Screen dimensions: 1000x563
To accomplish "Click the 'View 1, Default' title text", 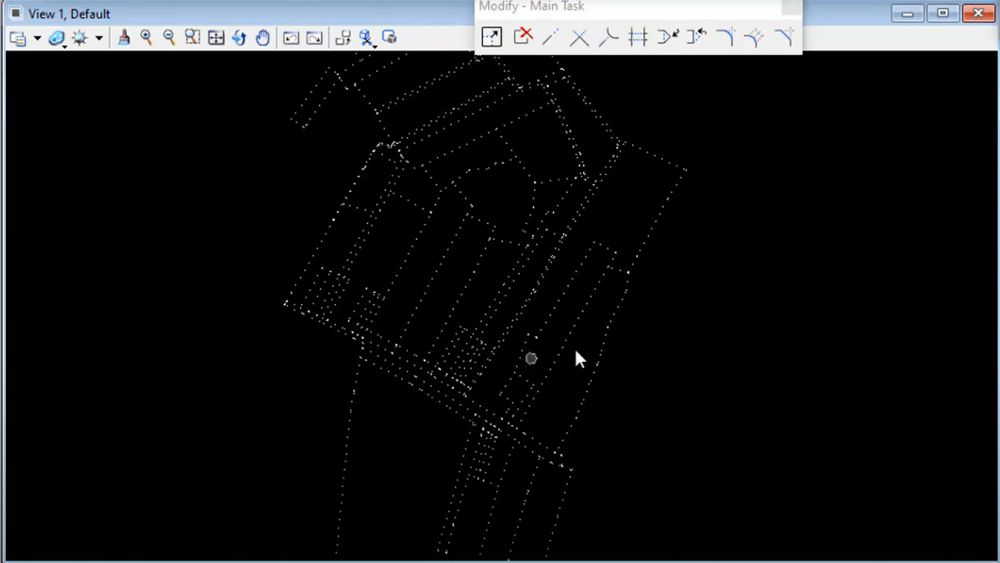I will (69, 13).
